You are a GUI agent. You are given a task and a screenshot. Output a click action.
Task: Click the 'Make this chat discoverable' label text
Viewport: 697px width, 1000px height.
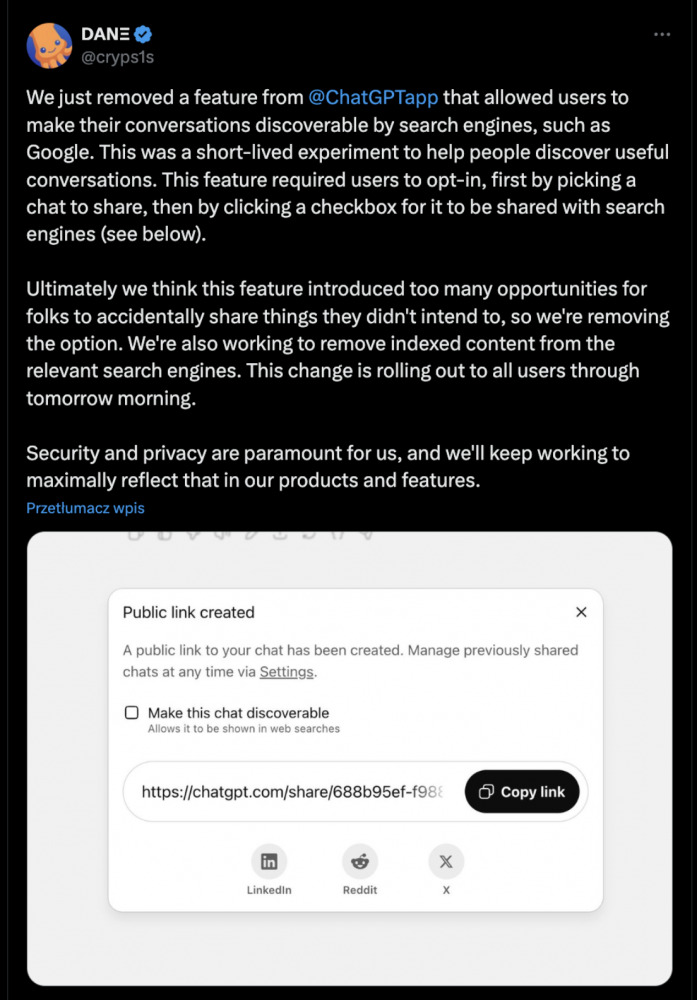[x=238, y=712]
